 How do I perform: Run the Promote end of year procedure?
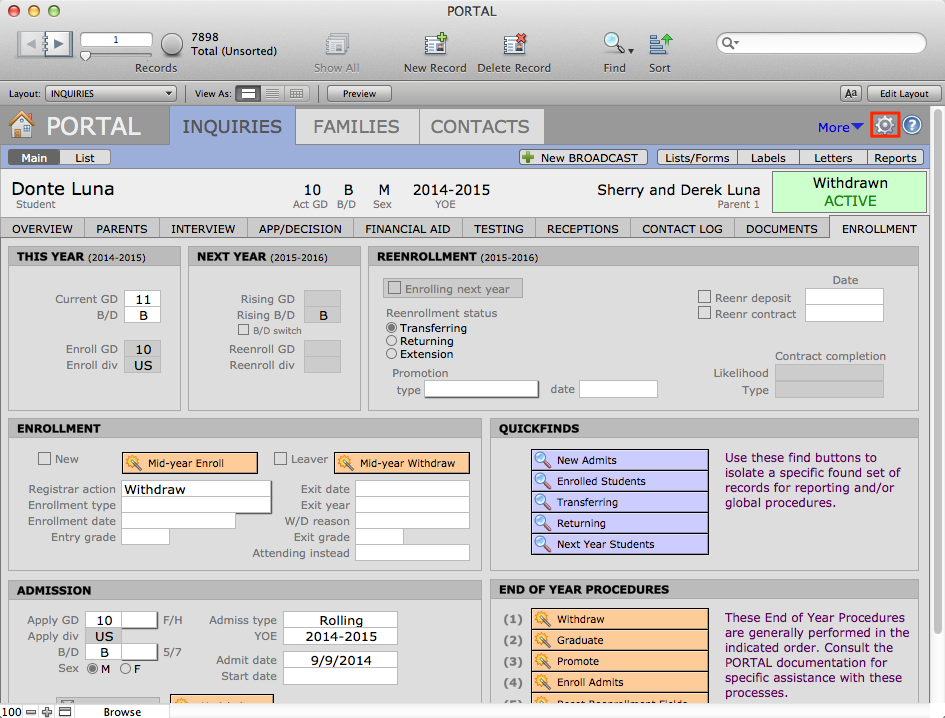tap(620, 661)
